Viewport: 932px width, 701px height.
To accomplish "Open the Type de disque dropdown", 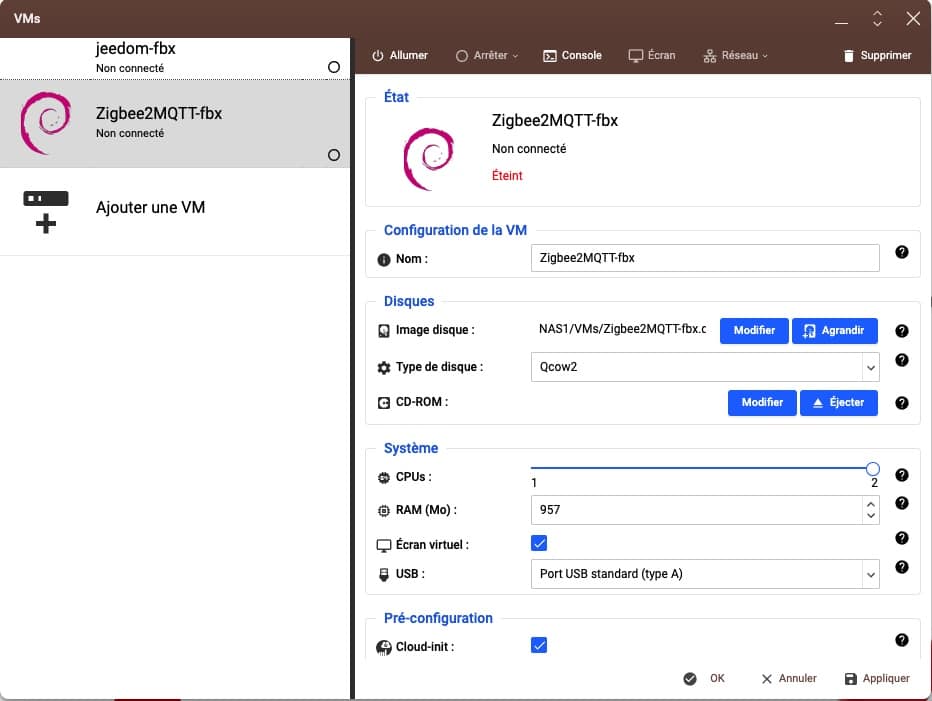I will tap(705, 367).
